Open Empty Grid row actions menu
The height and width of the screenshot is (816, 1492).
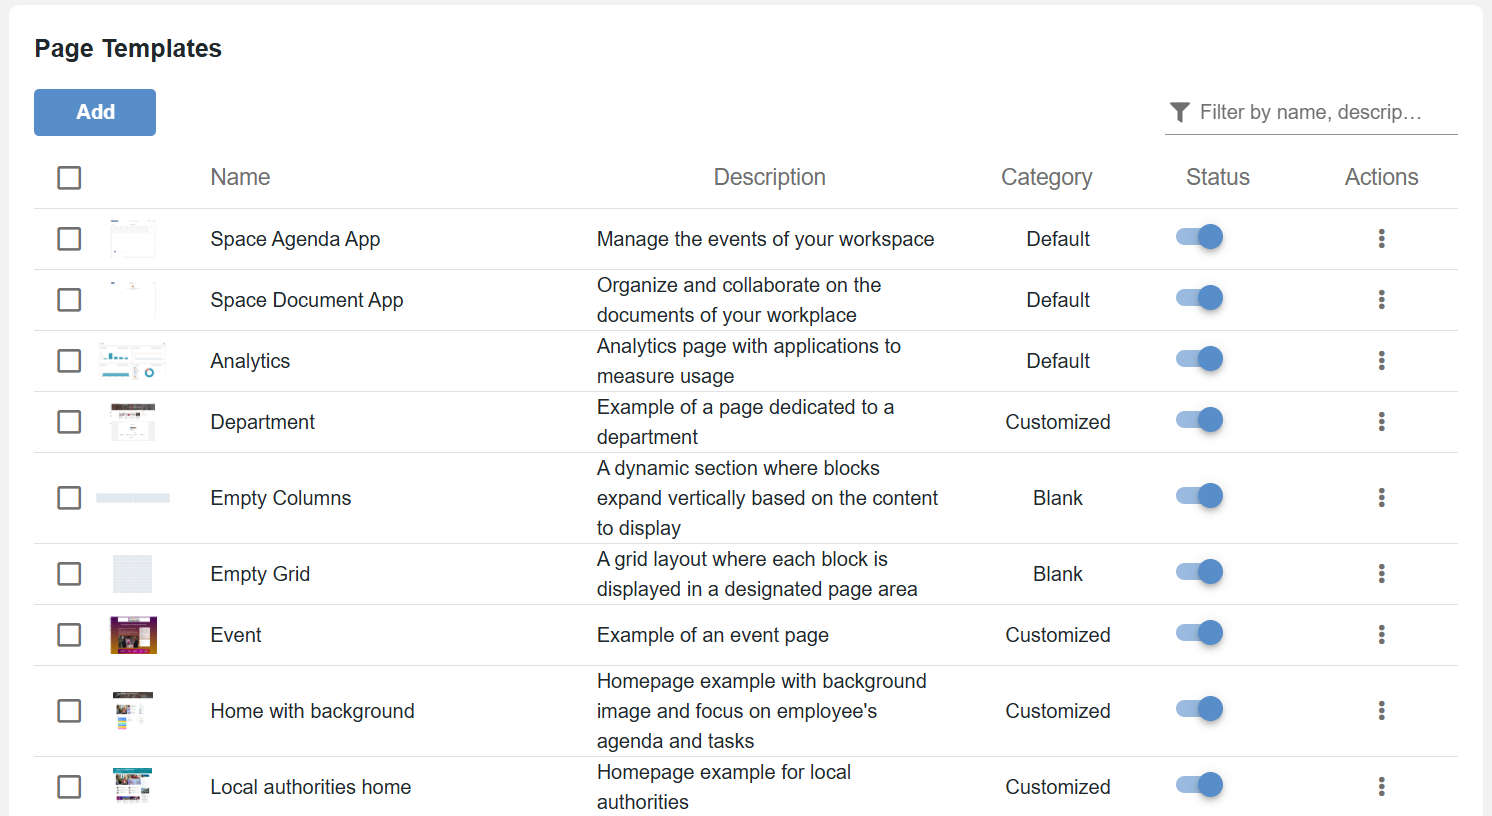coord(1381,573)
